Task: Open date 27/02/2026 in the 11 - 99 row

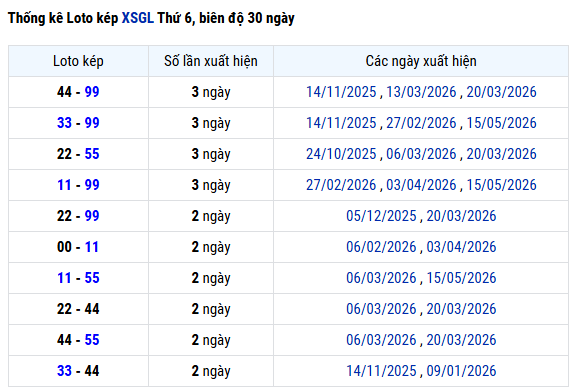Action: [x=341, y=185]
